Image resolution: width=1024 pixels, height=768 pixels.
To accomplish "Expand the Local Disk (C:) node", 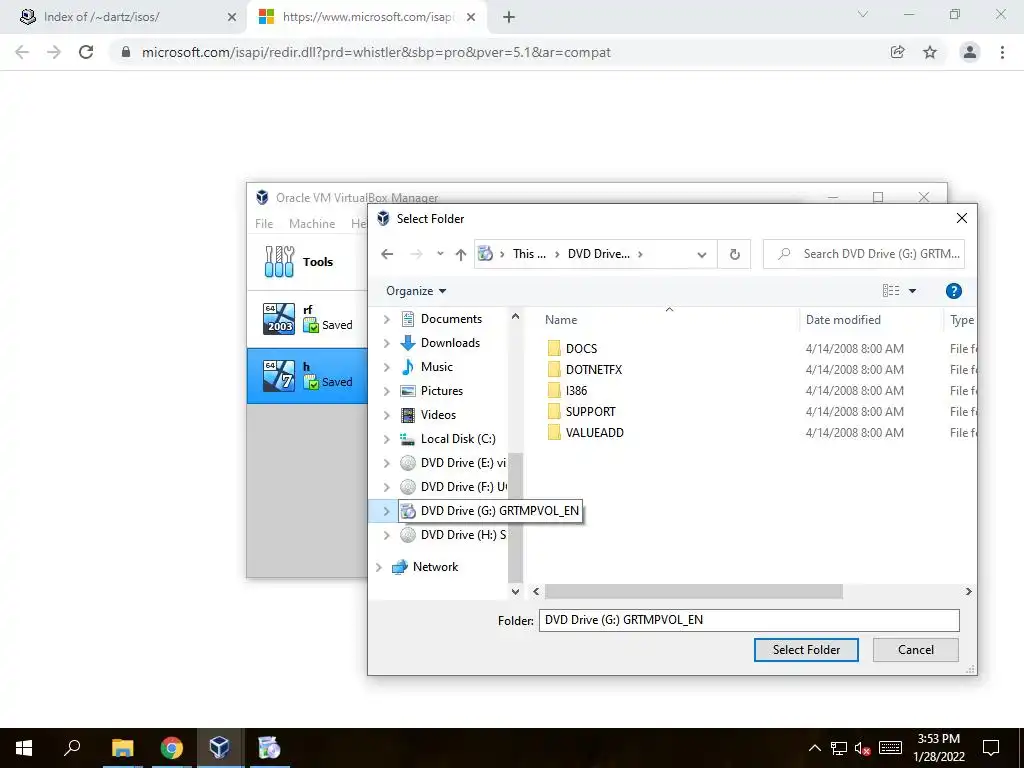I will click(x=387, y=439).
